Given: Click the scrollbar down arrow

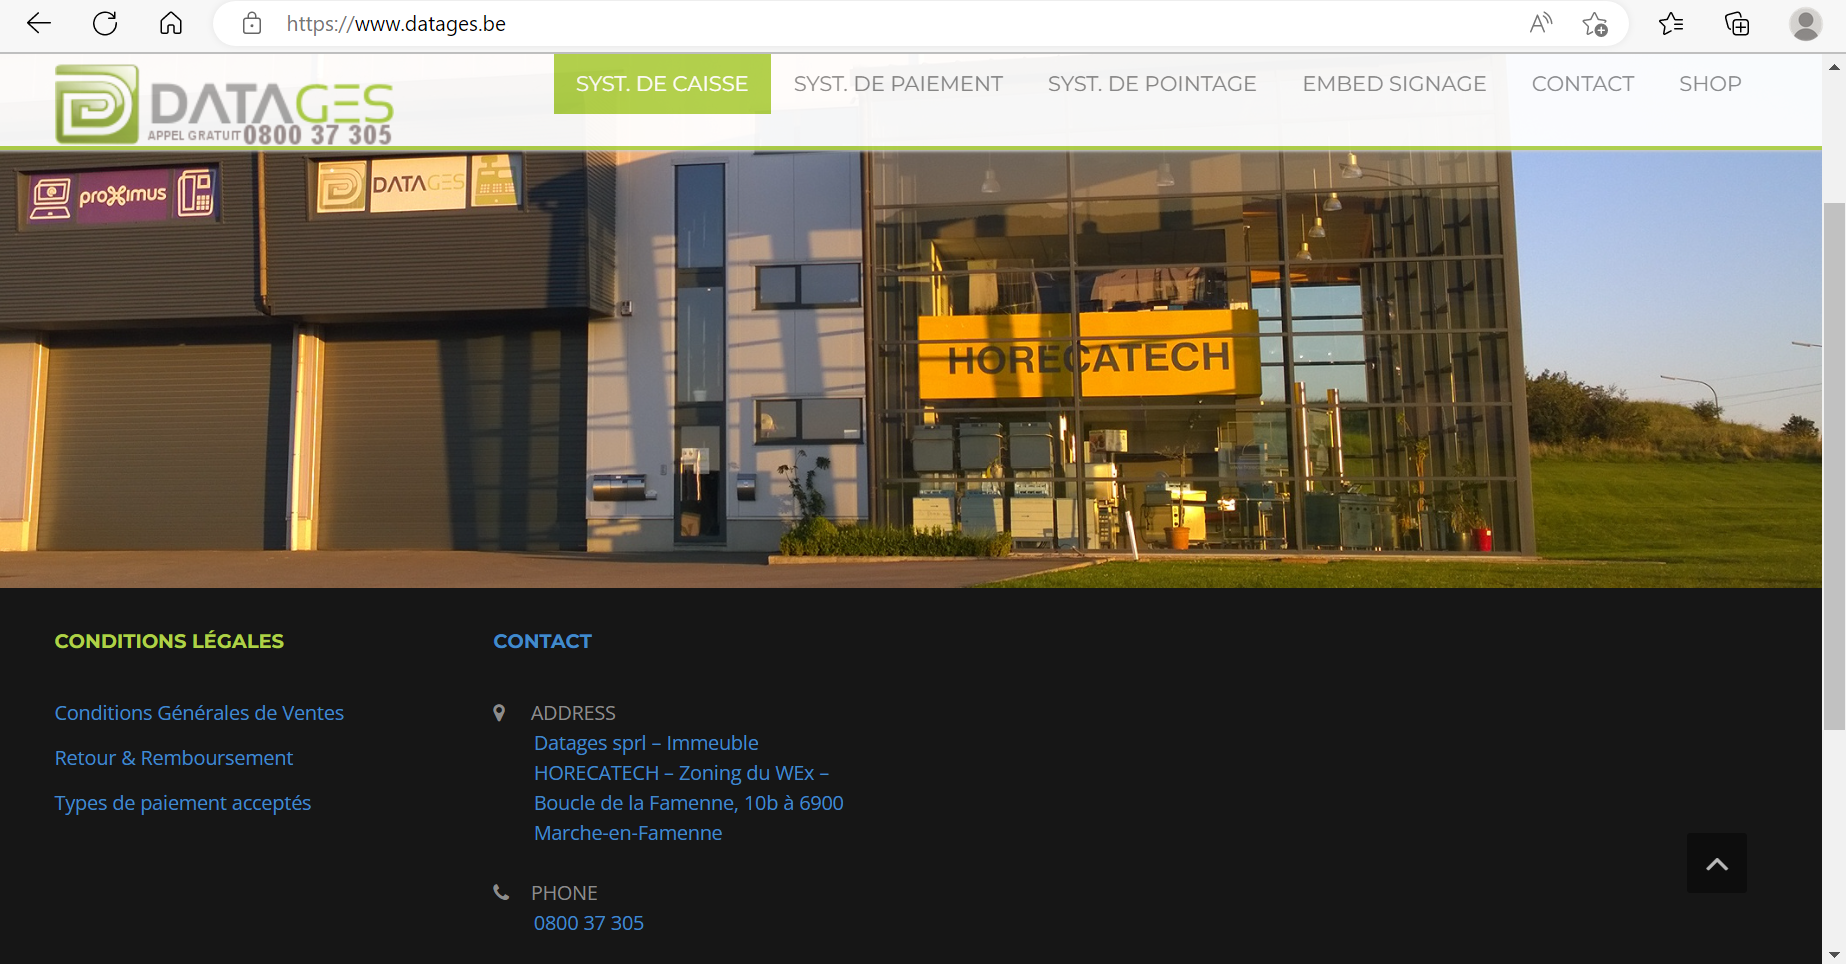Looking at the screenshot, I should [1834, 954].
